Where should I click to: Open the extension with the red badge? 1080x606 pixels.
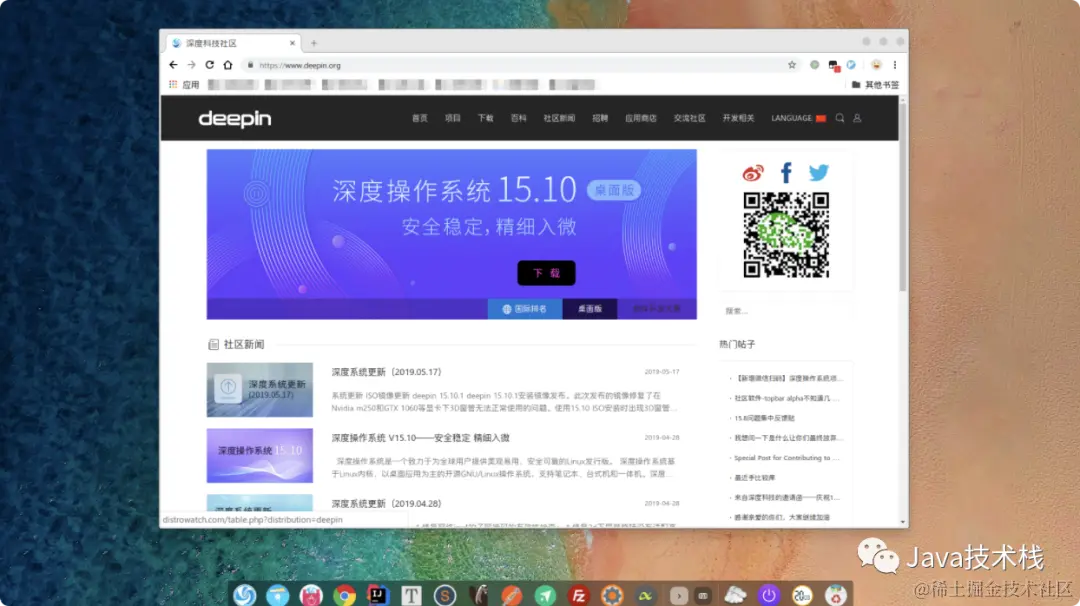[833, 65]
